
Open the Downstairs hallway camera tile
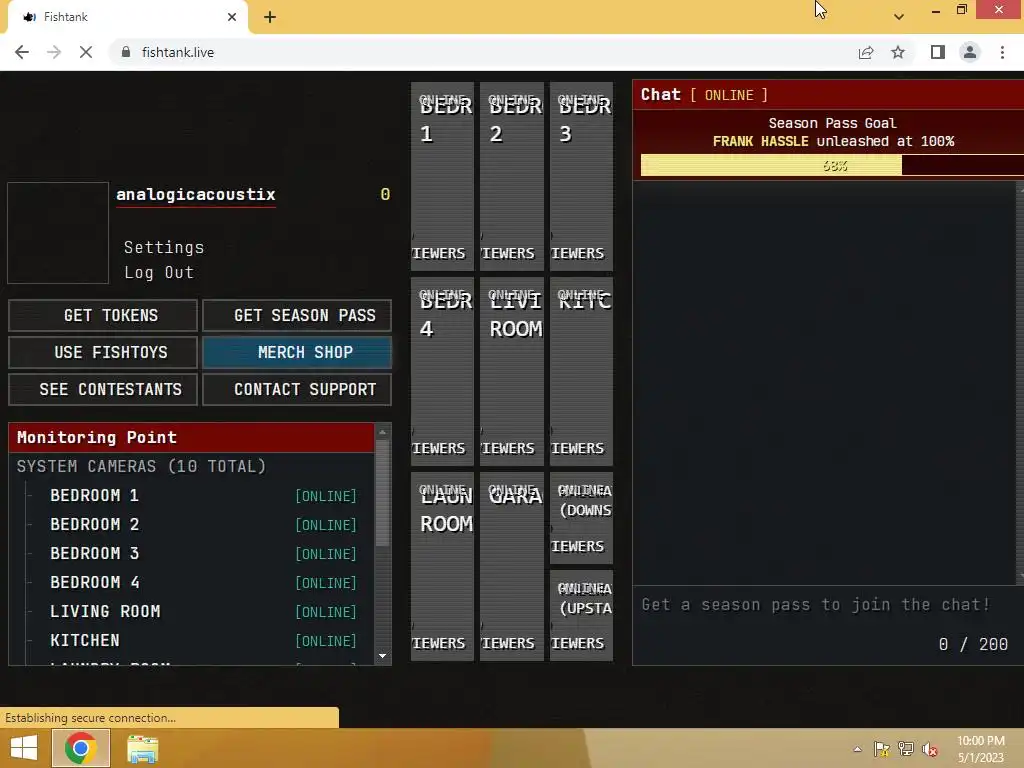click(581, 518)
